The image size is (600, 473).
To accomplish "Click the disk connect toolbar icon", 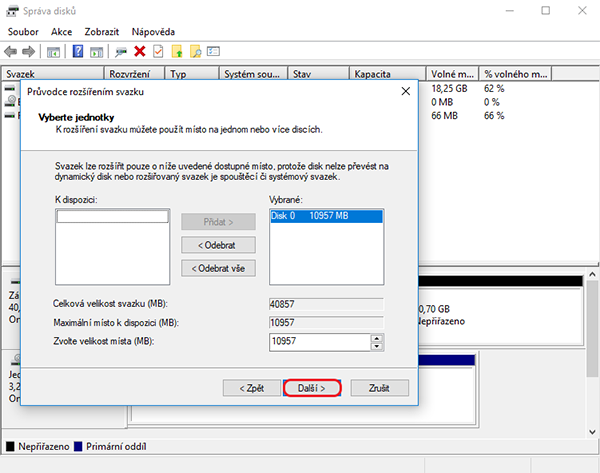I will click(x=120, y=51).
